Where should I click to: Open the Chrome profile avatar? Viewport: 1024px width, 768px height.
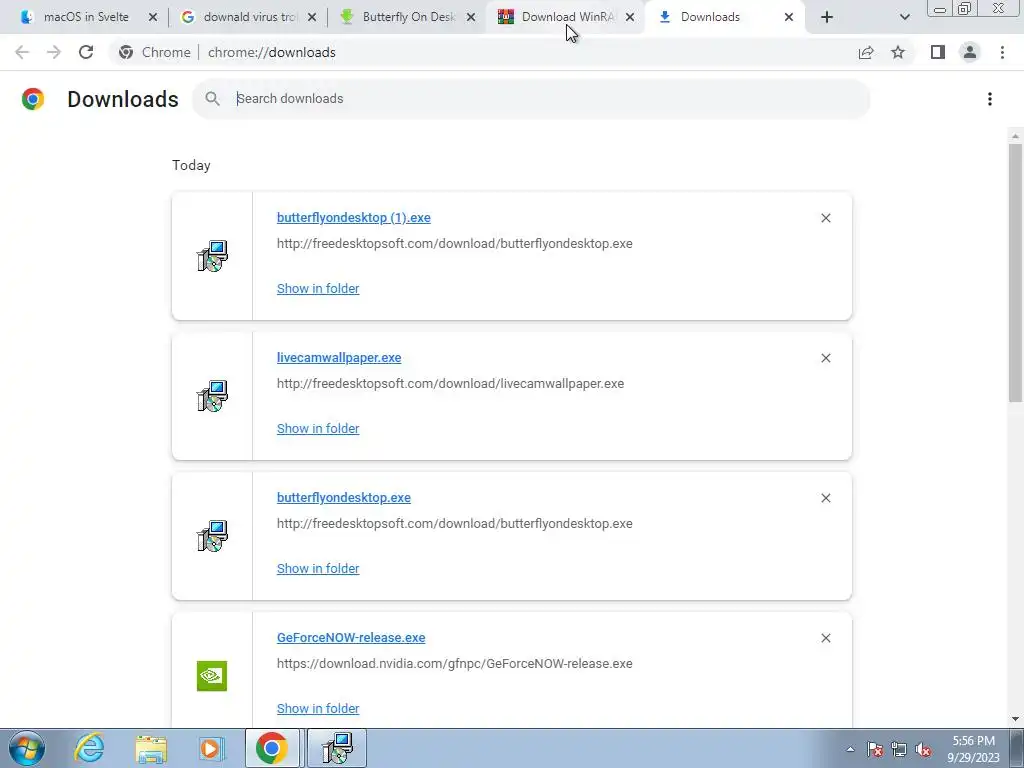click(x=970, y=52)
